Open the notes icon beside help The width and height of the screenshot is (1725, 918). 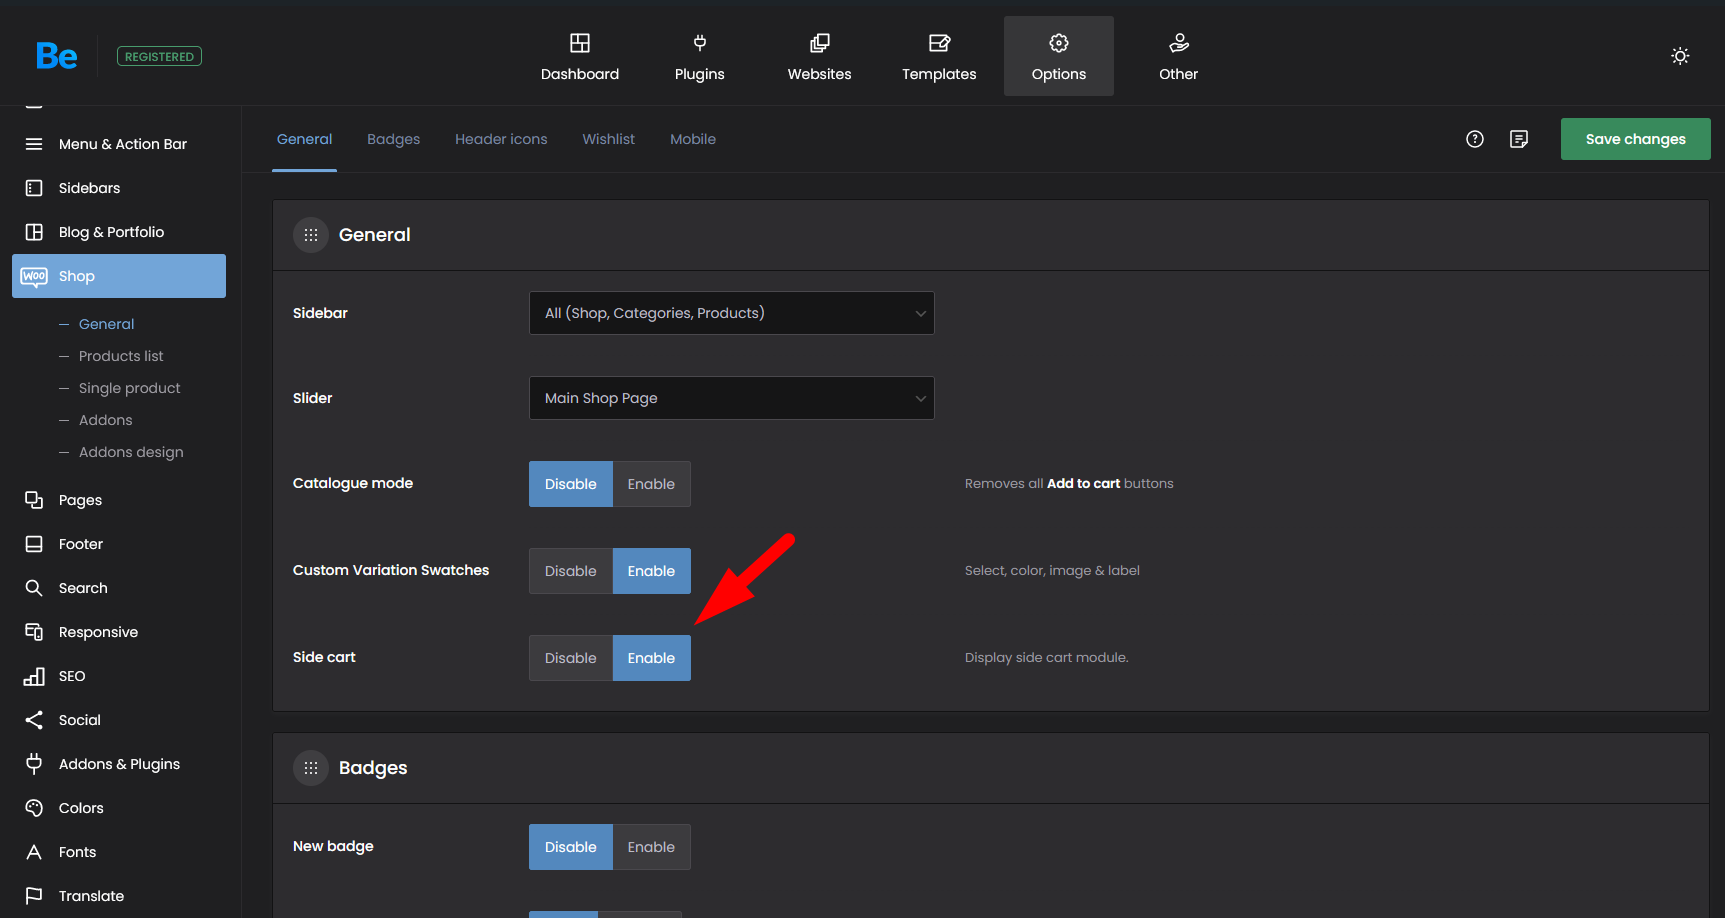click(x=1519, y=139)
